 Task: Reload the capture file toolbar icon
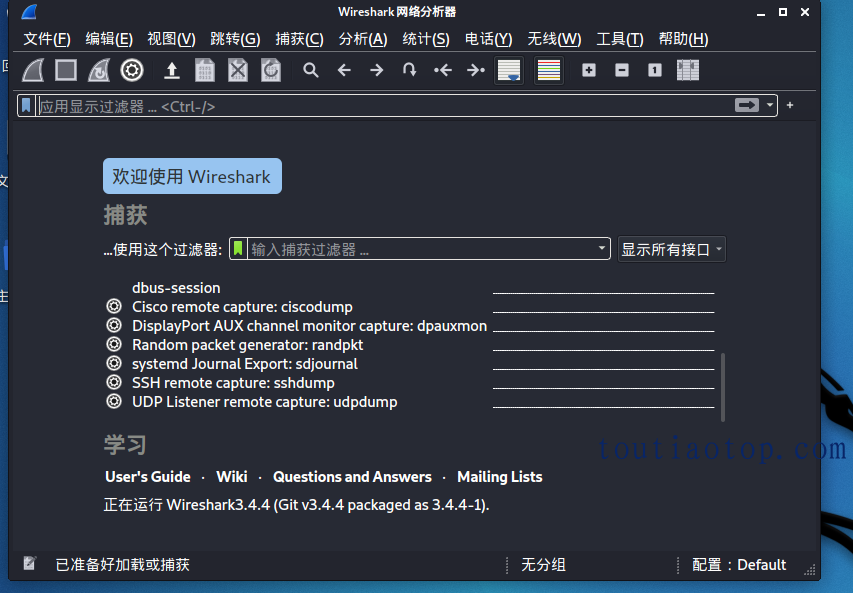(x=271, y=70)
